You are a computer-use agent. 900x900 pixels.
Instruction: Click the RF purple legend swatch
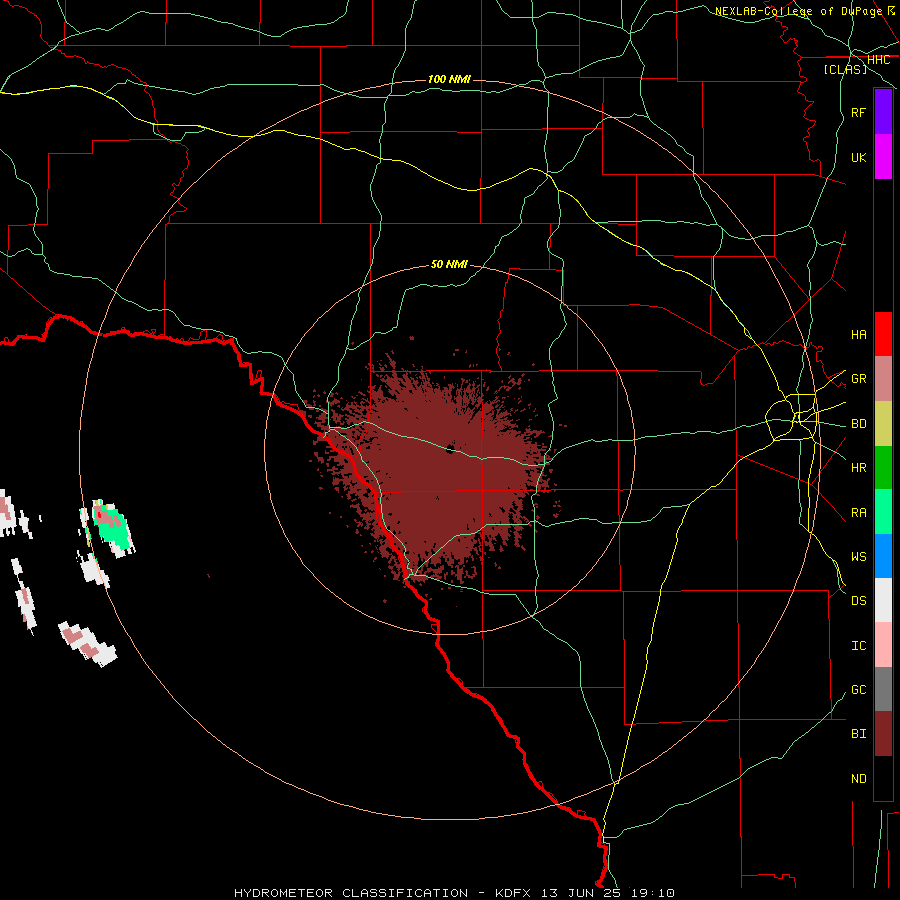click(x=883, y=112)
